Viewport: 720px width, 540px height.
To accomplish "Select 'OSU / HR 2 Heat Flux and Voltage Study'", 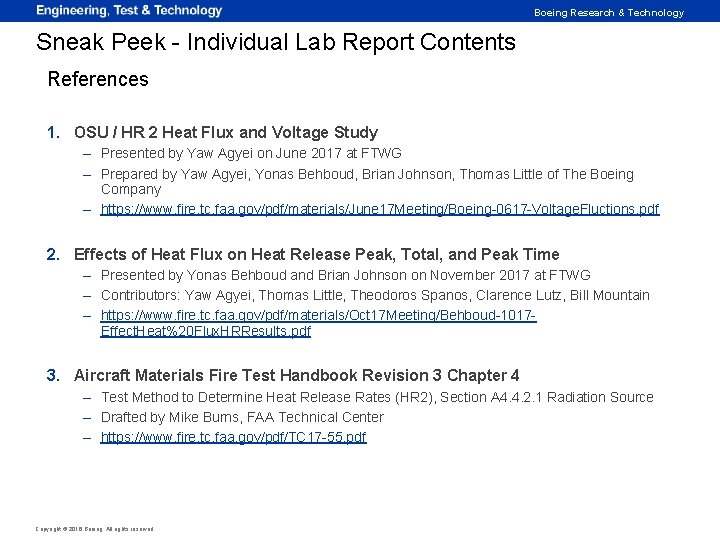I will click(x=226, y=132).
